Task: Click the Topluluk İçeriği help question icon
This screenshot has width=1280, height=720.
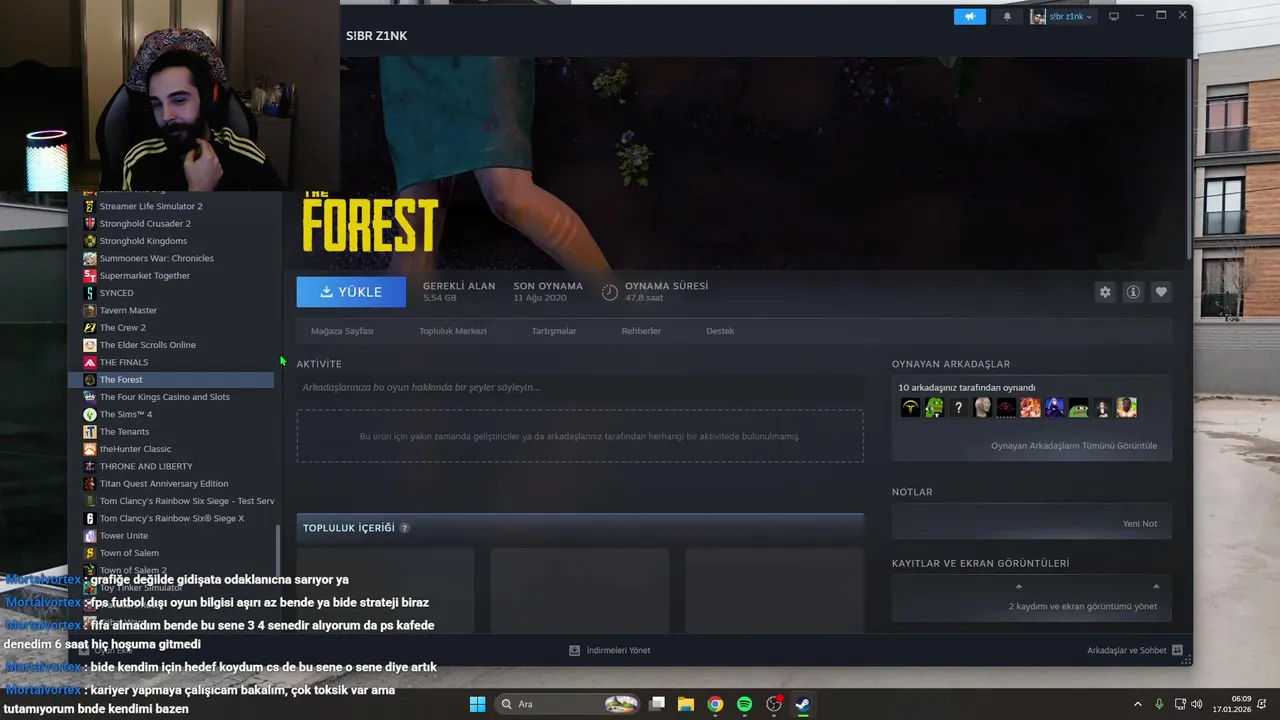Action: click(x=405, y=528)
